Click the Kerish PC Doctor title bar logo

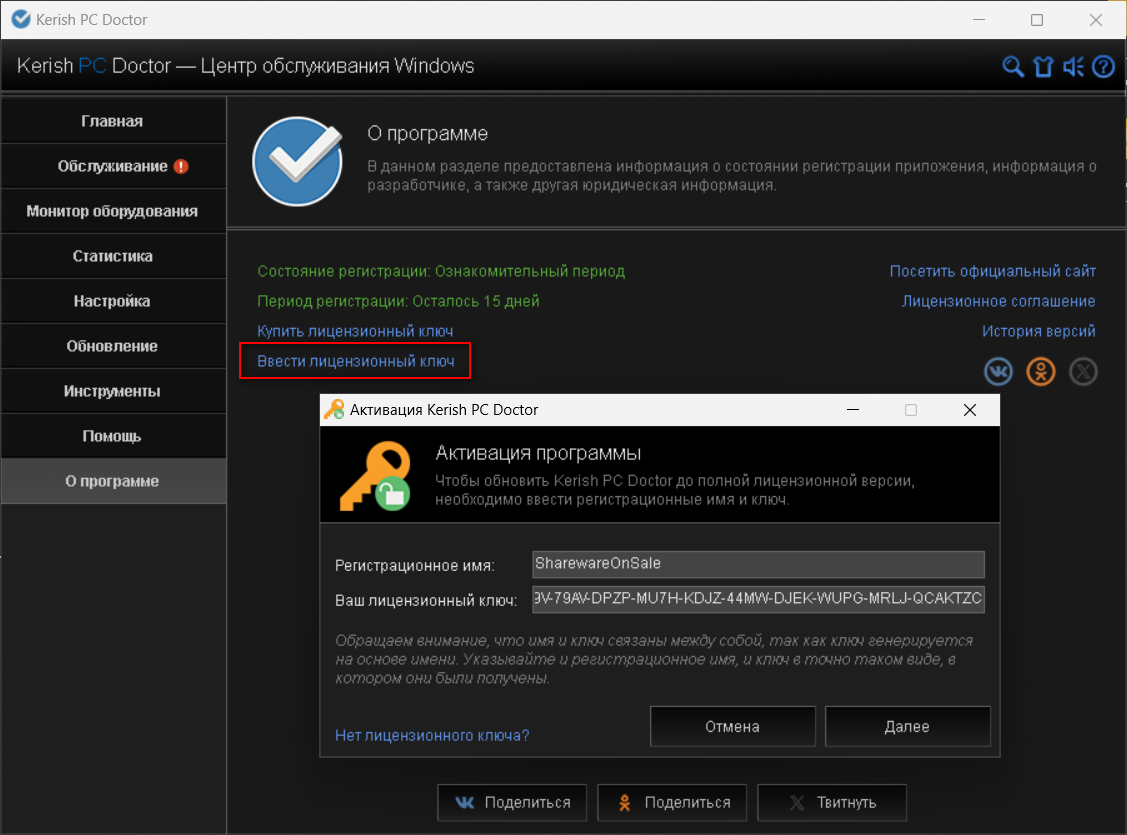[x=21, y=19]
